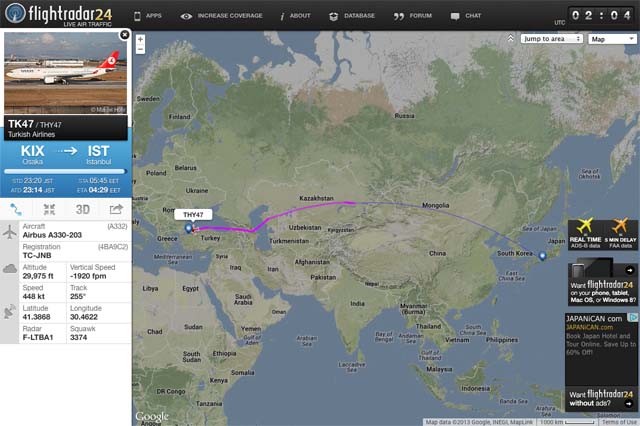Click the database icon beside Database
Screen dimensions: 640x426
(333, 16)
